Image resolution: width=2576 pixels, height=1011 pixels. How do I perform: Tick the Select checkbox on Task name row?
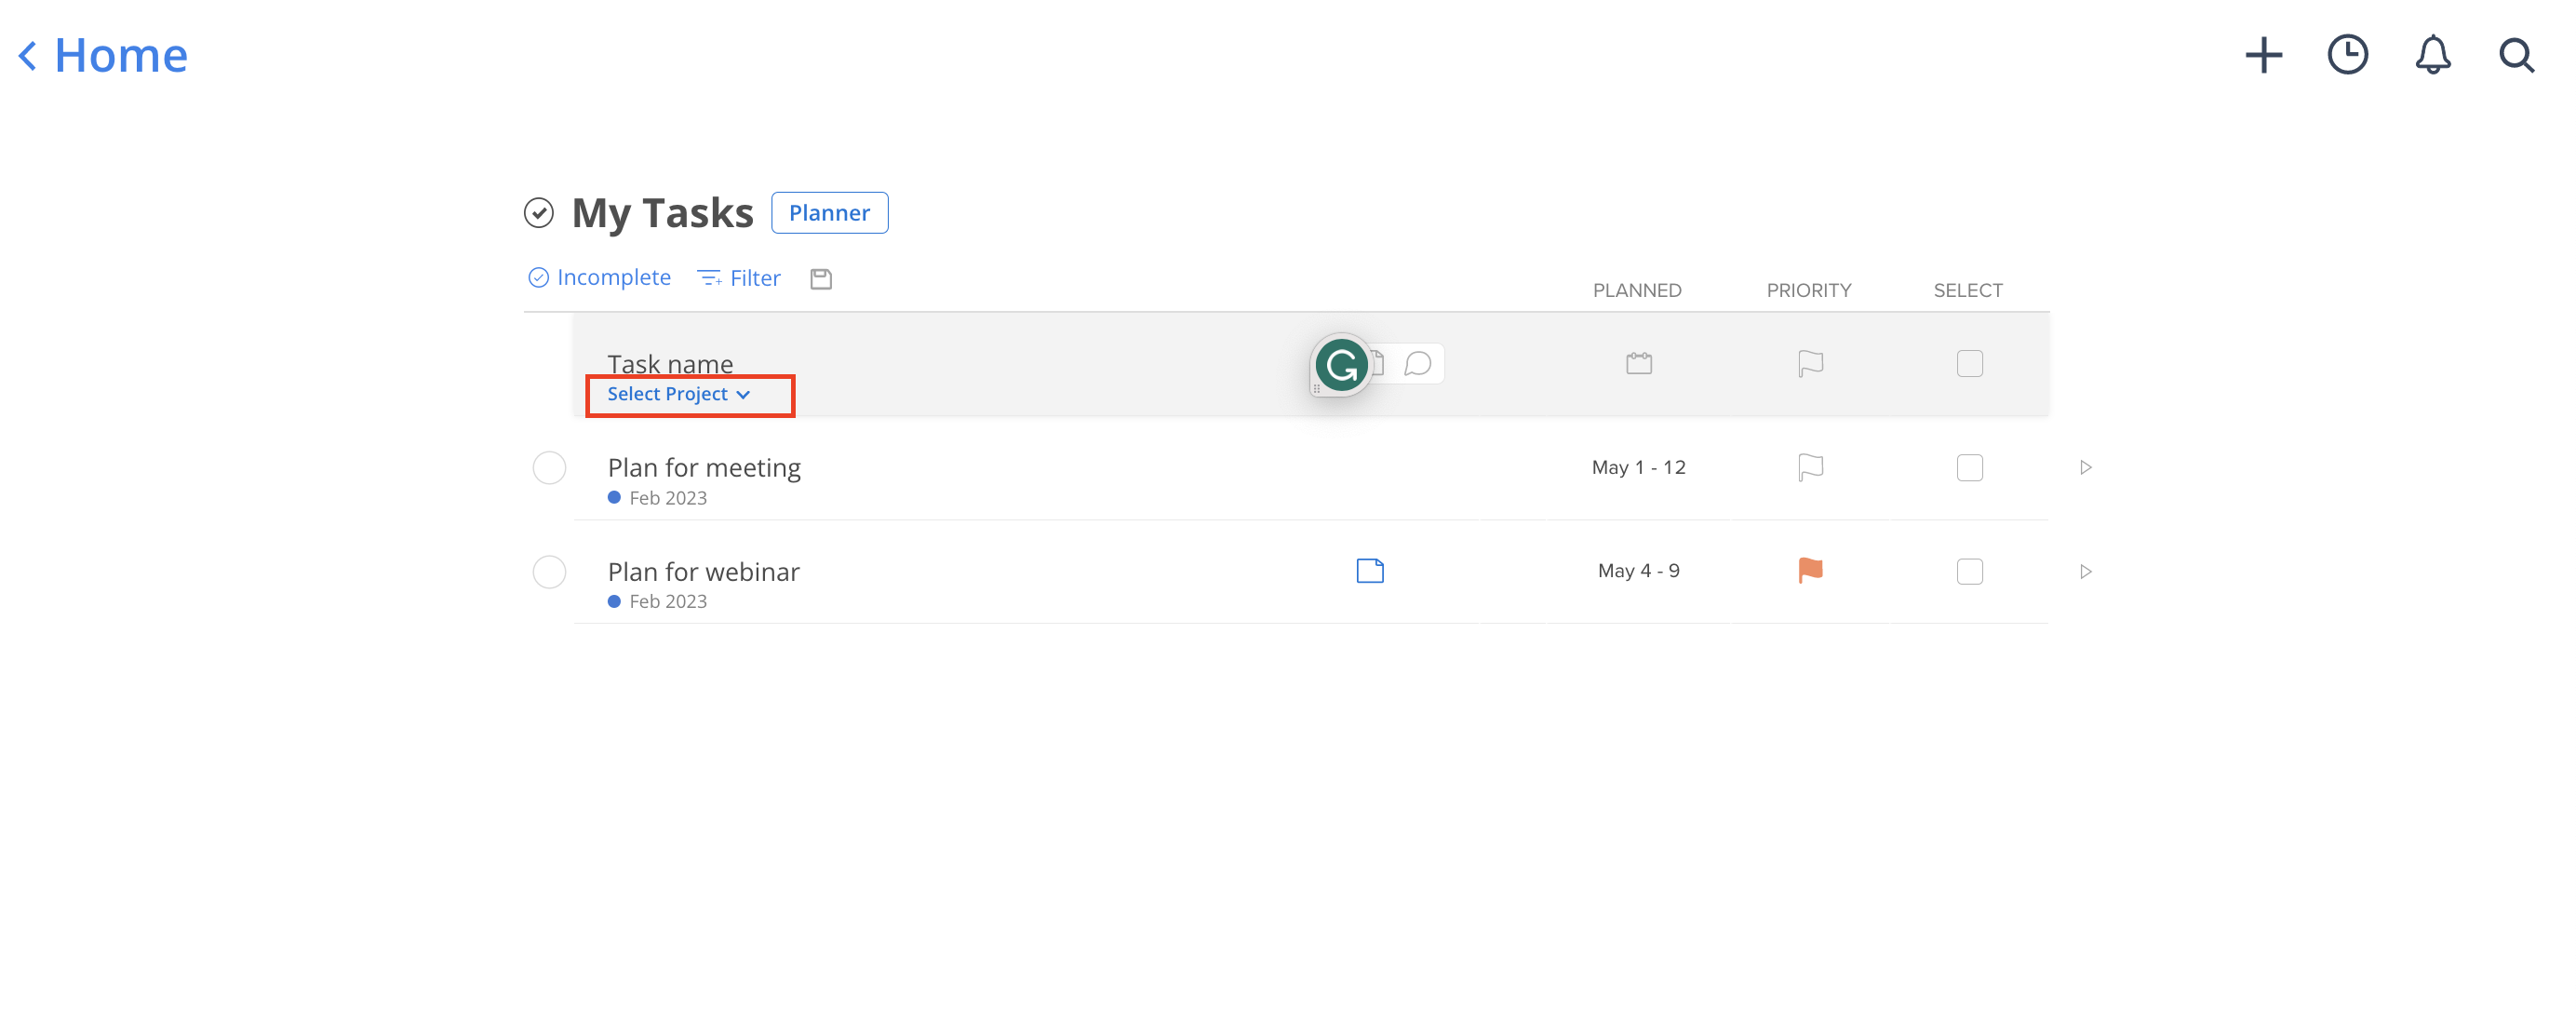click(x=1969, y=364)
